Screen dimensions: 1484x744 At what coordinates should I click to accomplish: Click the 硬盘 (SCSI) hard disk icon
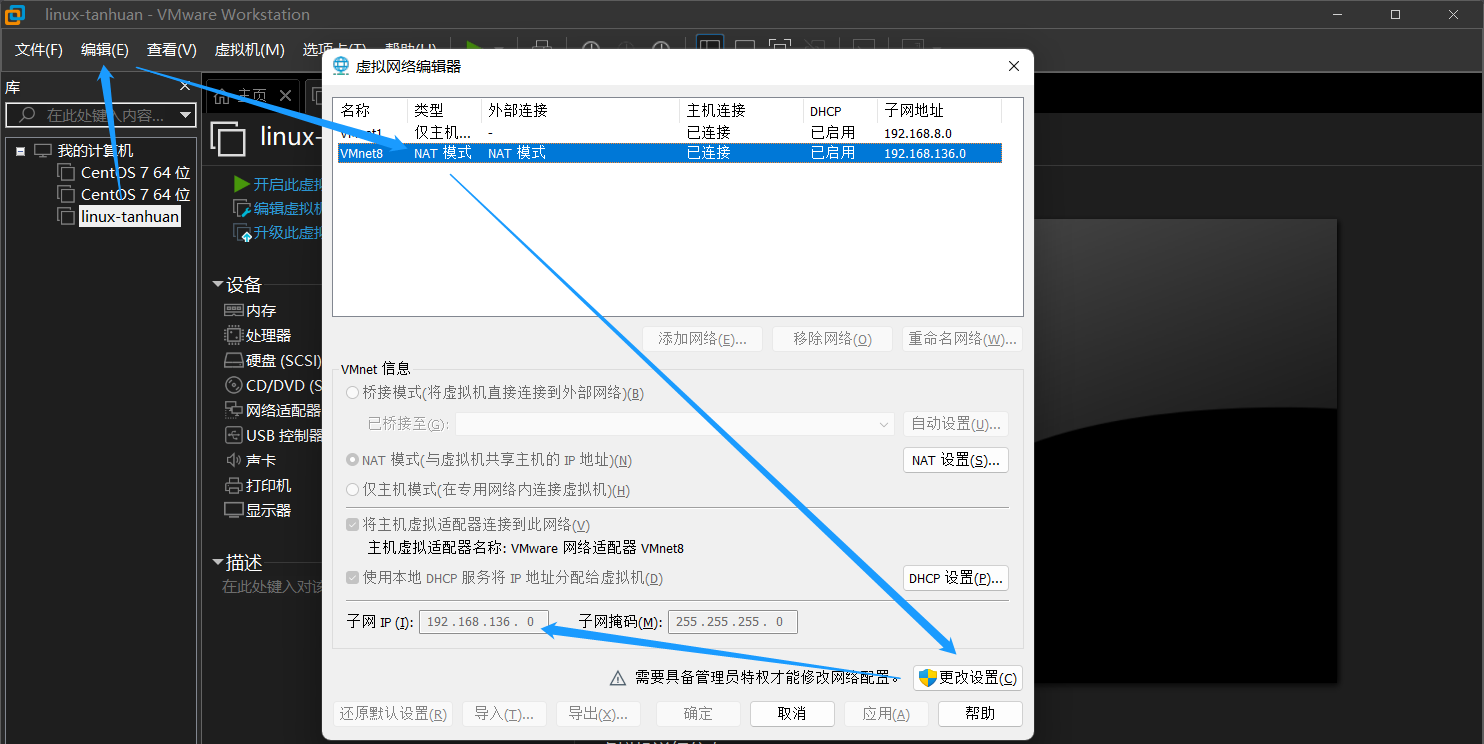(234, 360)
